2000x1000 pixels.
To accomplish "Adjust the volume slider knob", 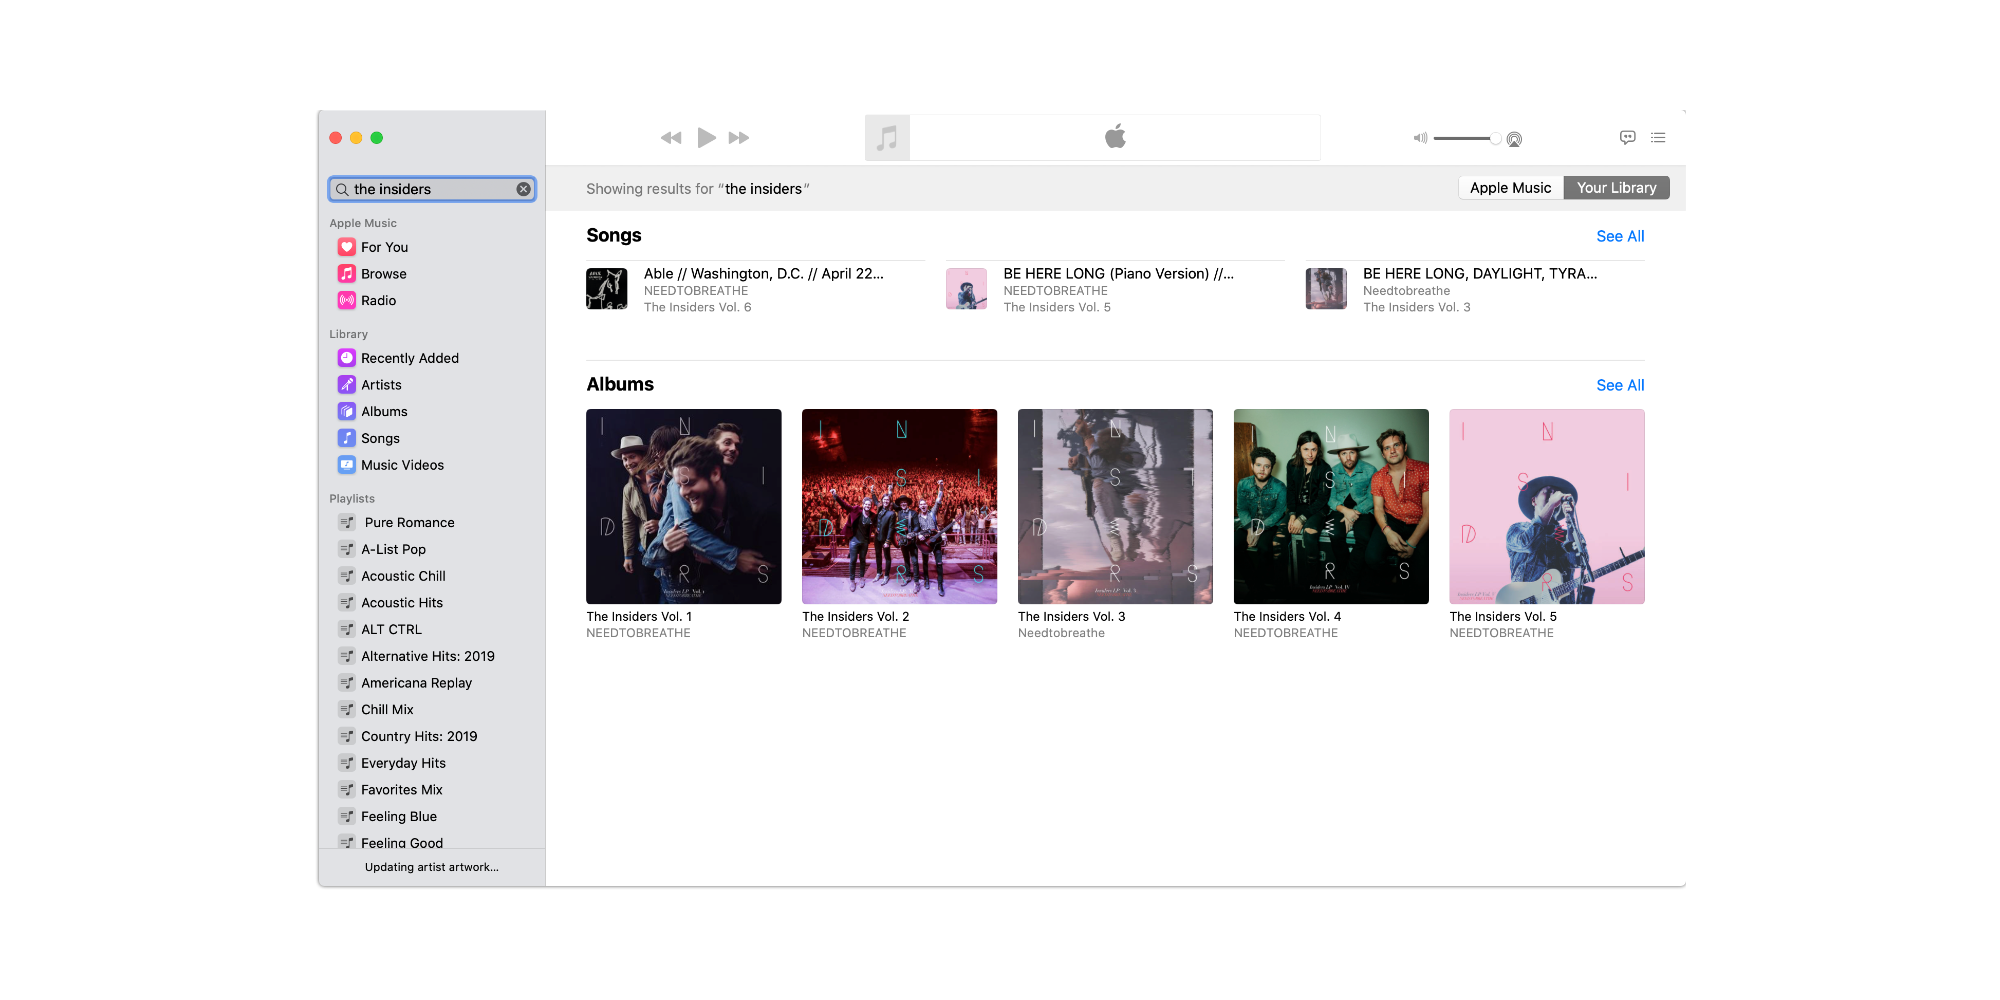I will pyautogui.click(x=1495, y=138).
